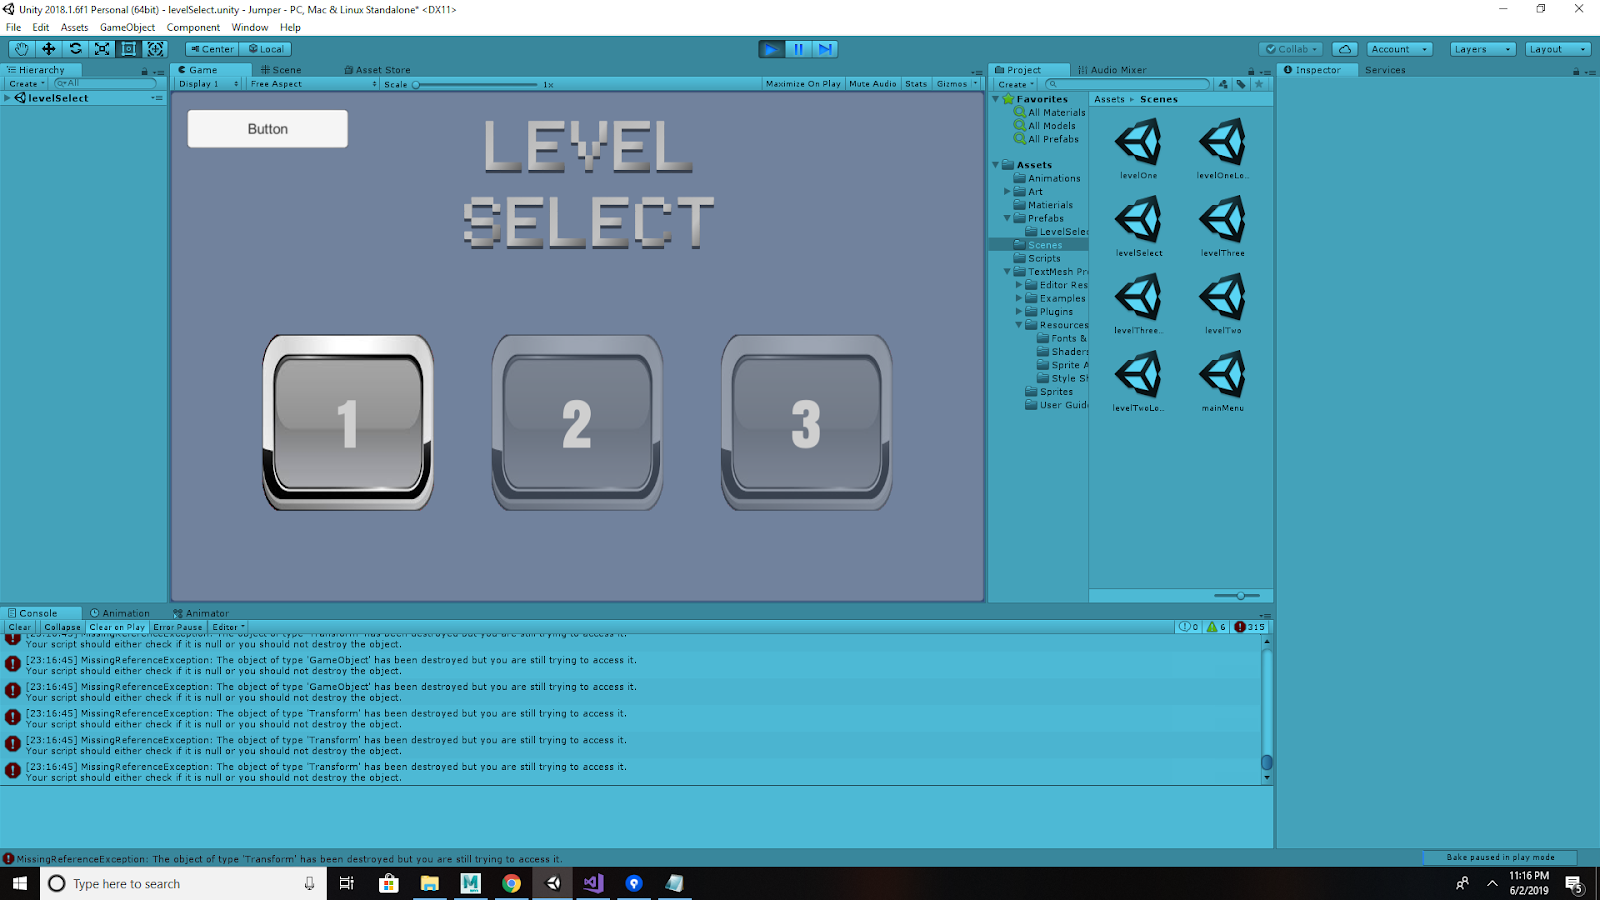Click the level 2 button
This screenshot has width=1600, height=900.
click(577, 423)
